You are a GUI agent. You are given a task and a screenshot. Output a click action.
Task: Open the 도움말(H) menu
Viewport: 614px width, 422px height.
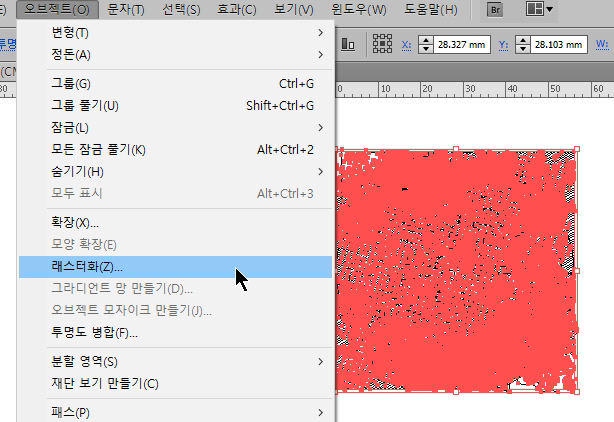[x=431, y=9]
